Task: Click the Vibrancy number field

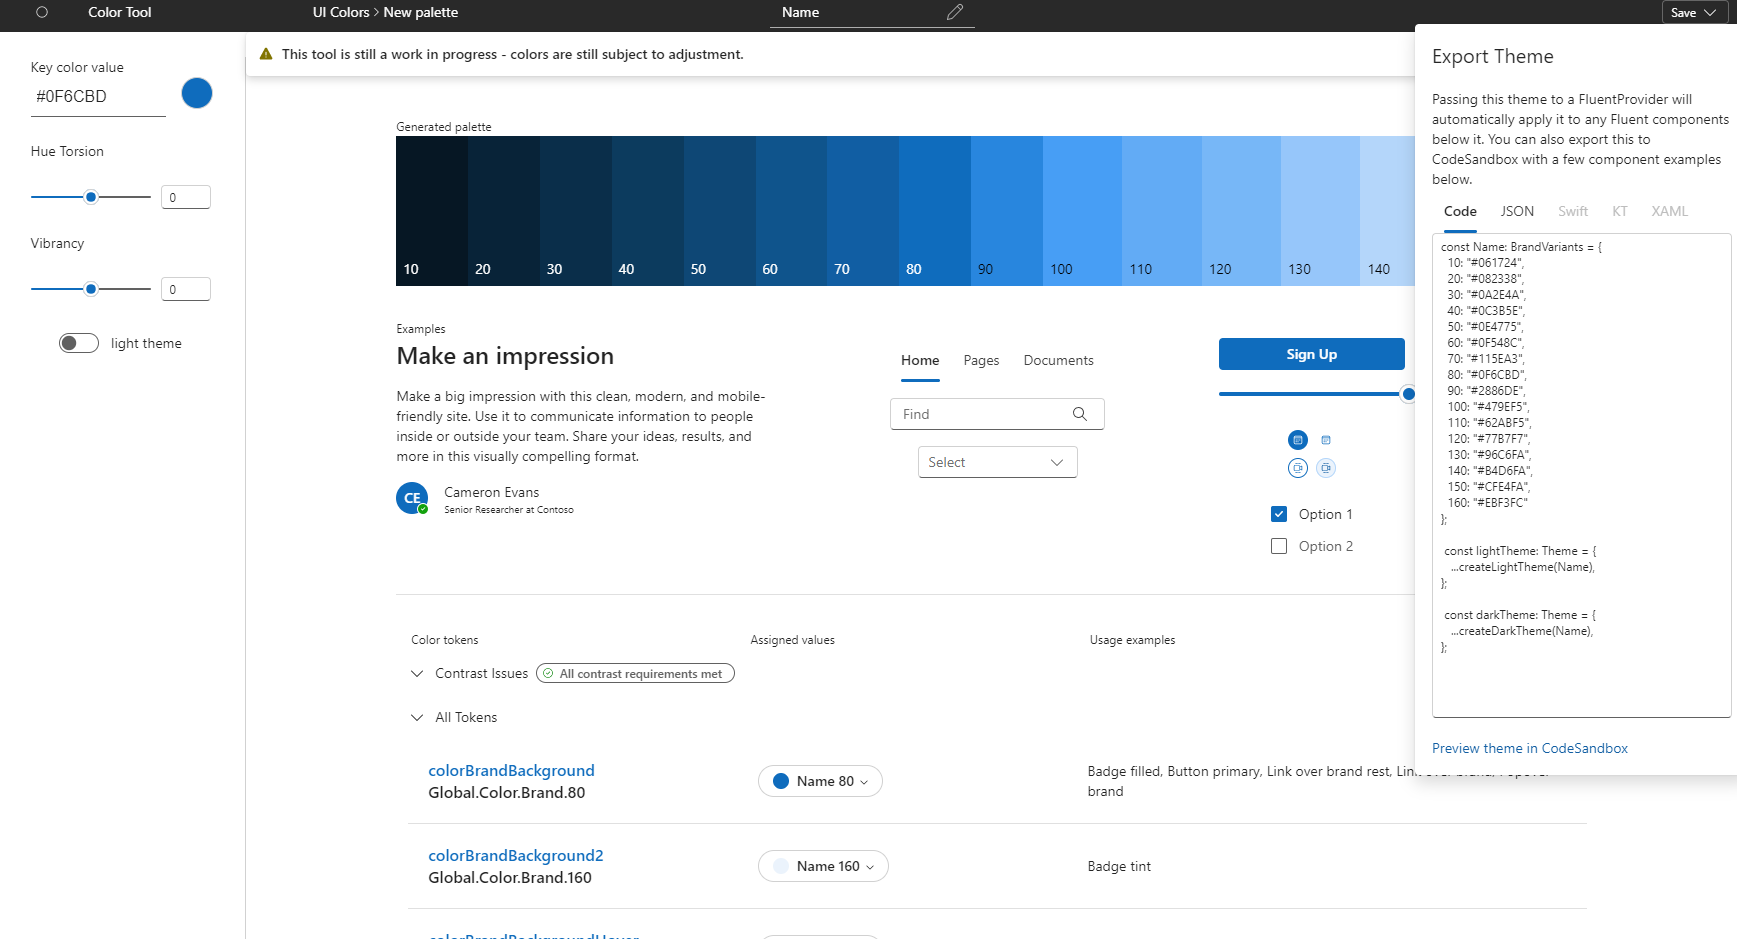Action: tap(186, 289)
